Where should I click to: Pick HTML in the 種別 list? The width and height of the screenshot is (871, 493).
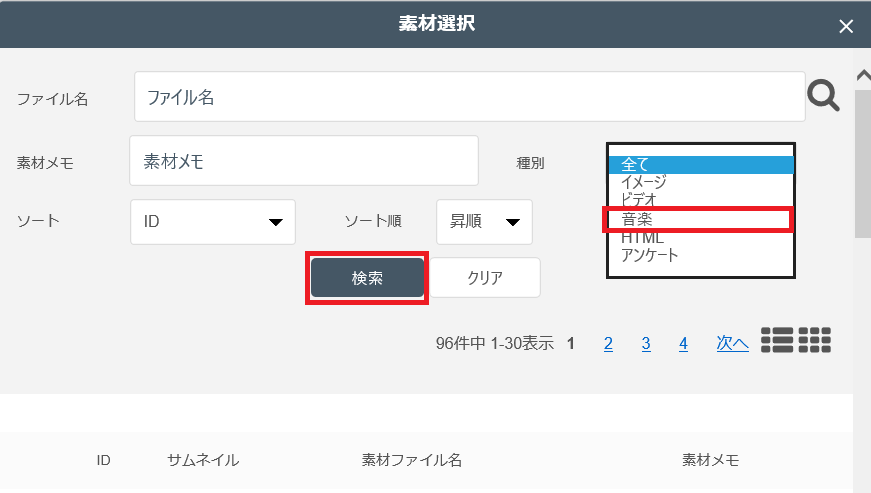tap(700, 237)
